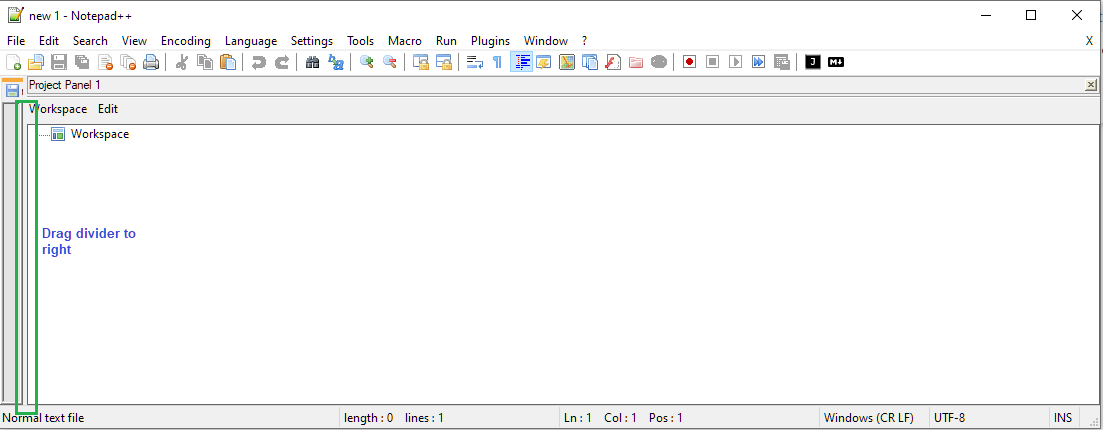1103x430 pixels.
Task: Close the Project Panel 1 with its X
Action: coord(1091,84)
